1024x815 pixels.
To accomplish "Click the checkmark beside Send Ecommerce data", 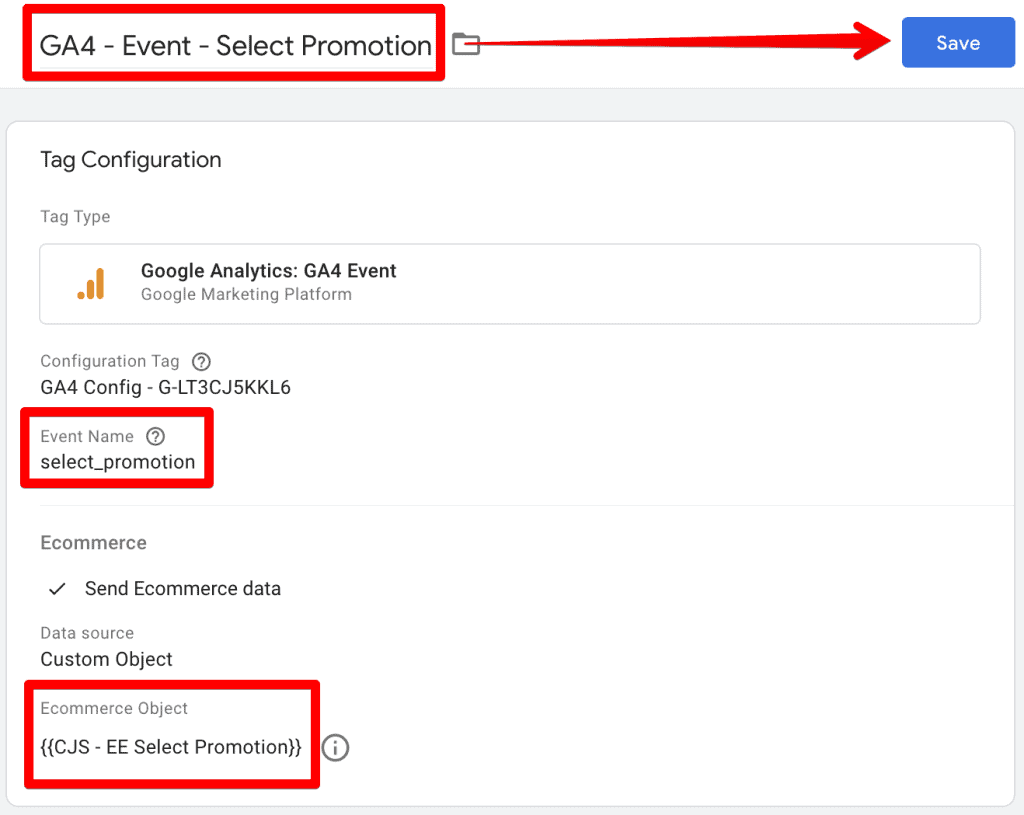I will (x=57, y=589).
